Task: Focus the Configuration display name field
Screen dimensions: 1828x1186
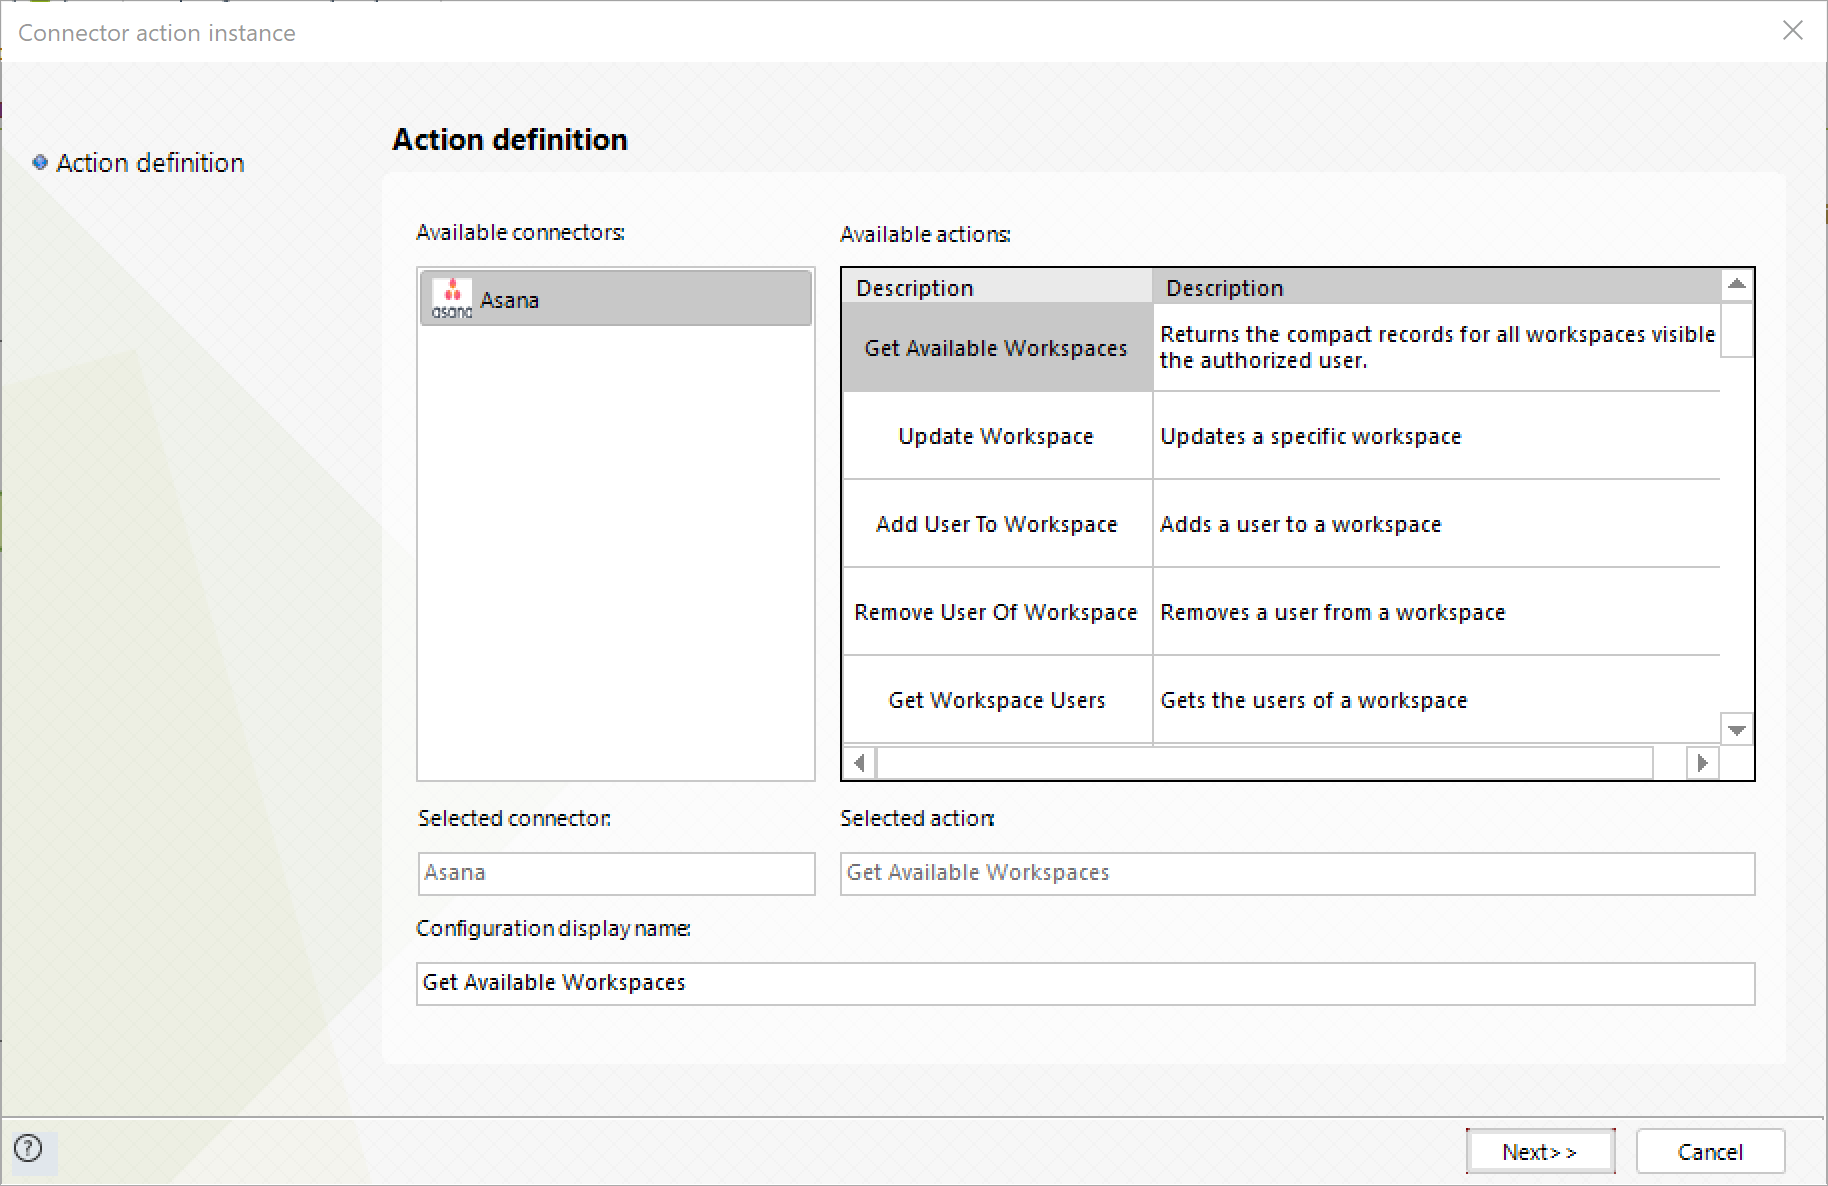Action: point(1085,983)
